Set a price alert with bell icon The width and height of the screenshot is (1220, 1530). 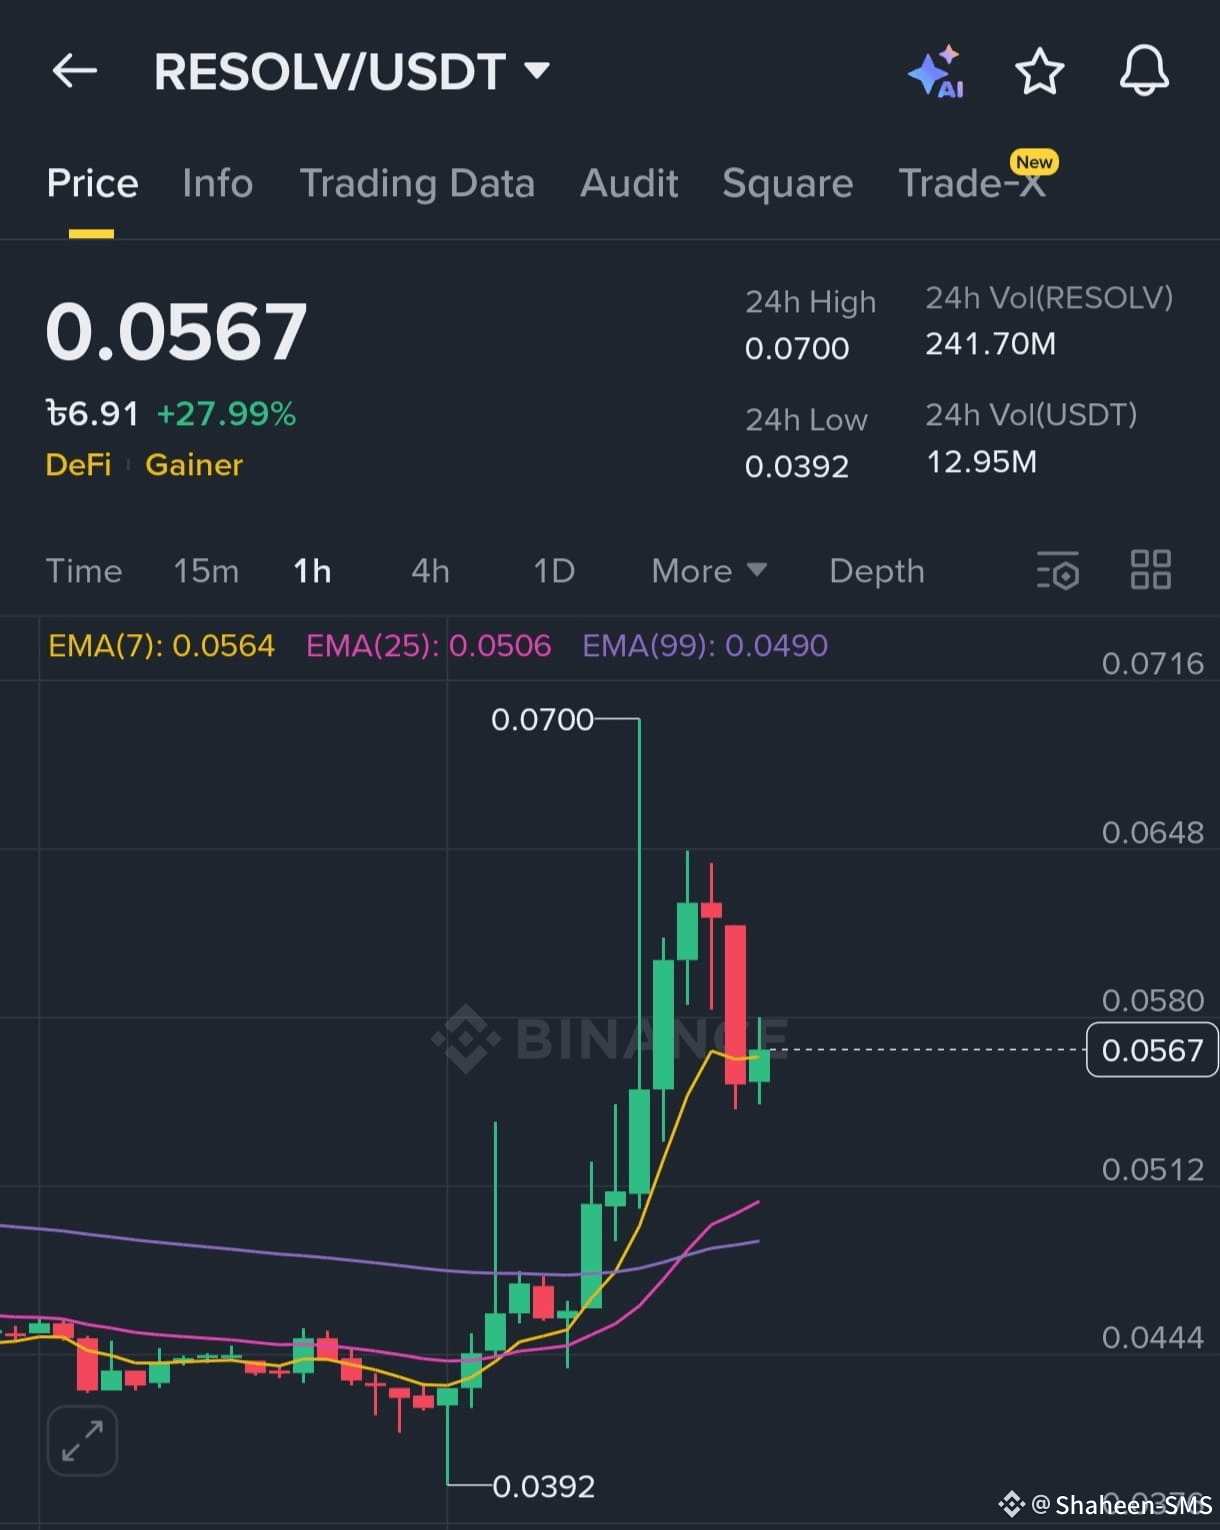(x=1143, y=71)
